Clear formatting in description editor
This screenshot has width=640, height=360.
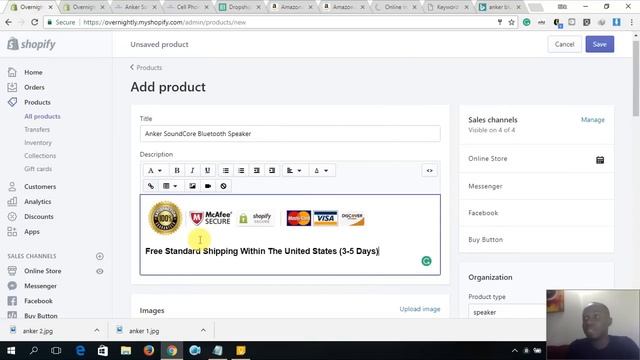(x=223, y=186)
